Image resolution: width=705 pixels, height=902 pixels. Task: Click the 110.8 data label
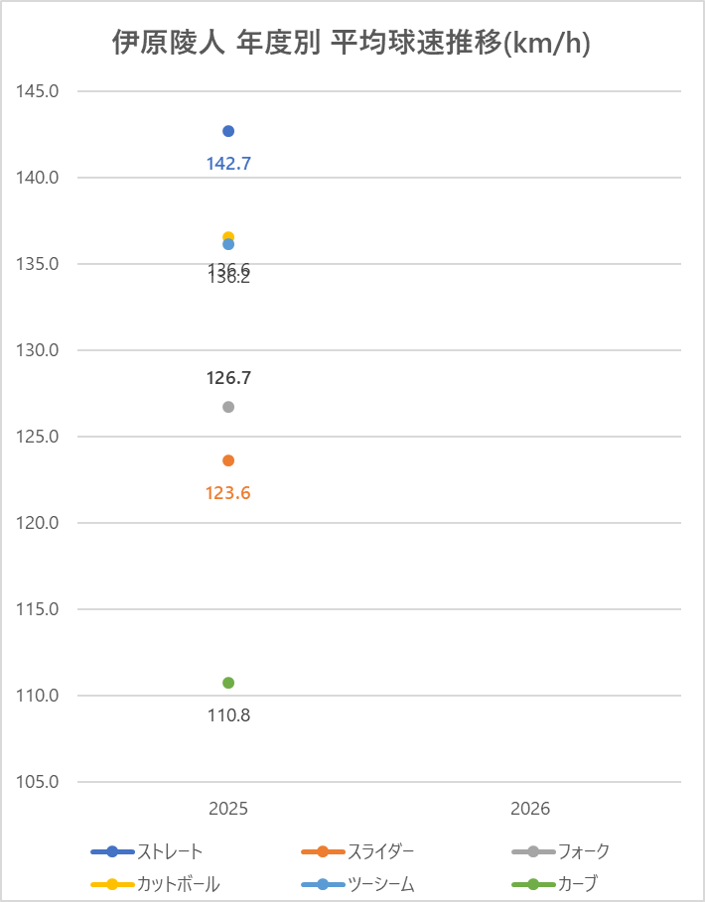pyautogui.click(x=229, y=716)
